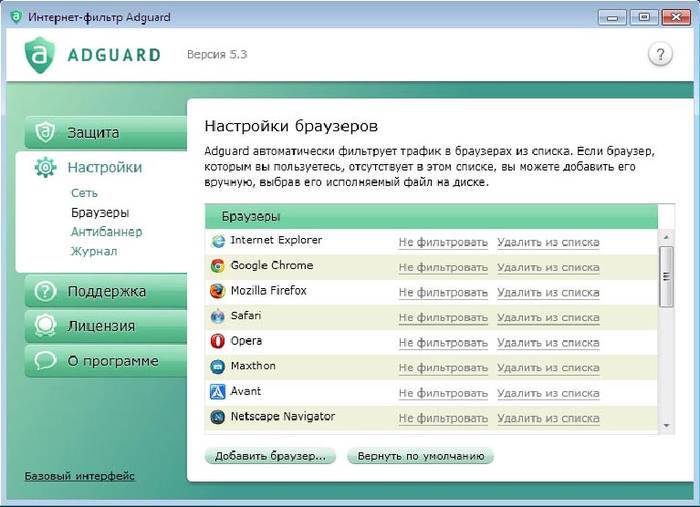The width and height of the screenshot is (700, 507).
Task: Select the Журнал settings subsection
Action: pos(94,251)
